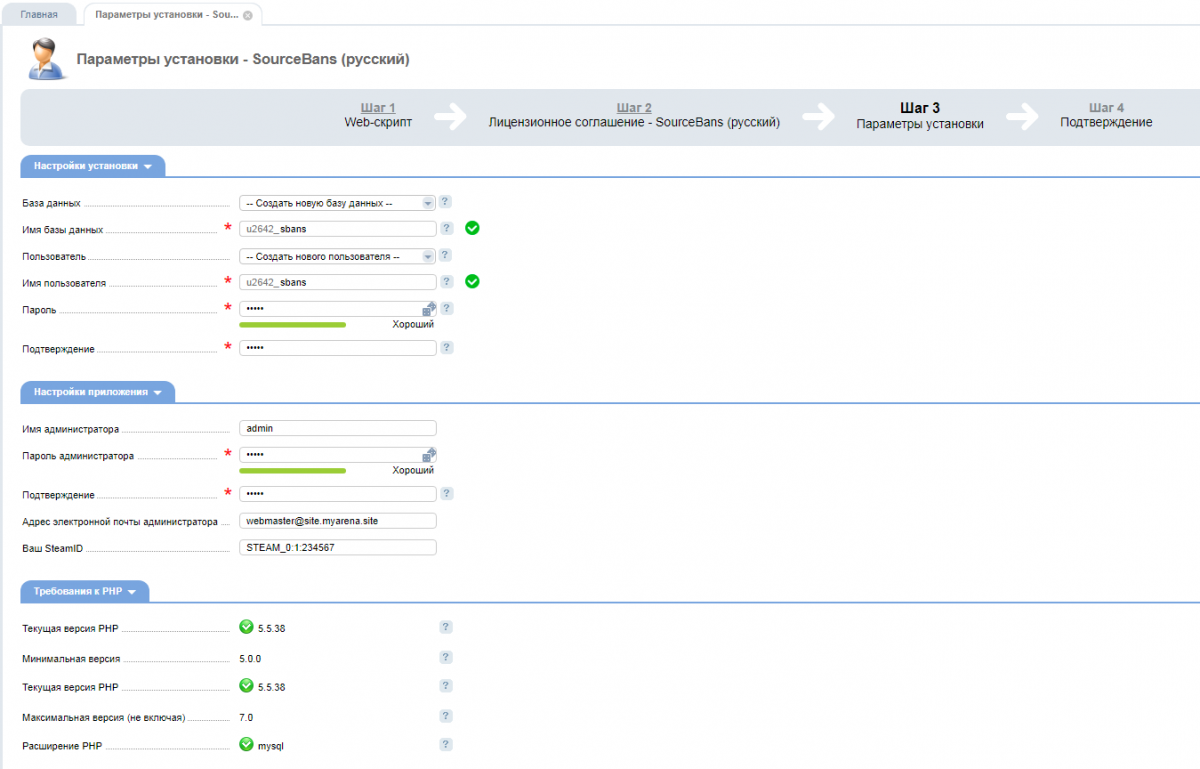Click help icon next to Минимальная версия row
1200x769 pixels.
tap(446, 657)
